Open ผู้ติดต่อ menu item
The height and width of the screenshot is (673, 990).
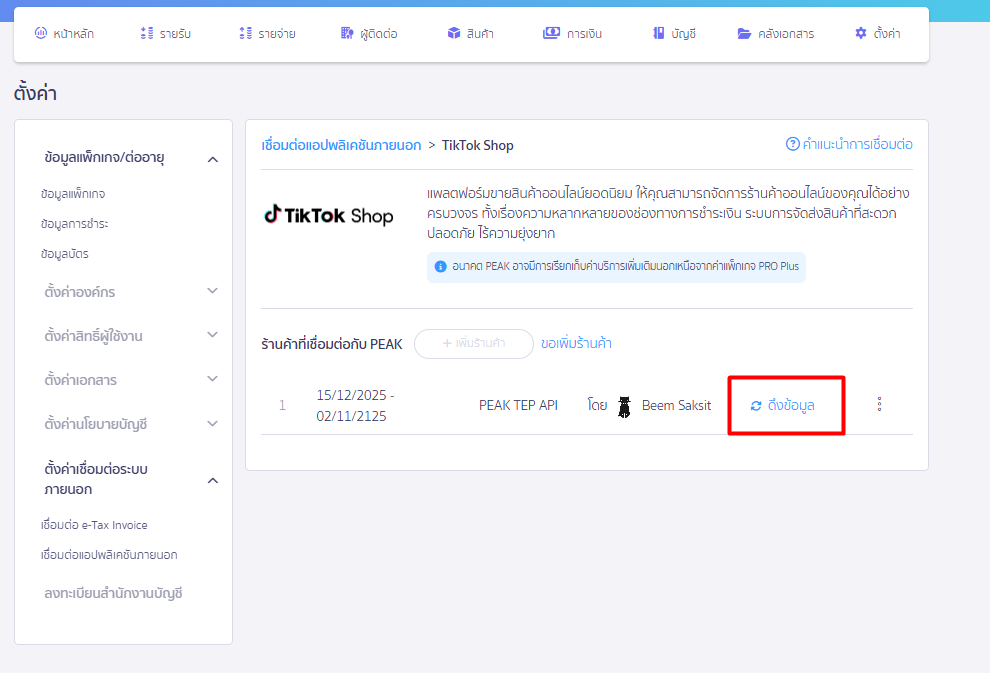pyautogui.click(x=369, y=33)
